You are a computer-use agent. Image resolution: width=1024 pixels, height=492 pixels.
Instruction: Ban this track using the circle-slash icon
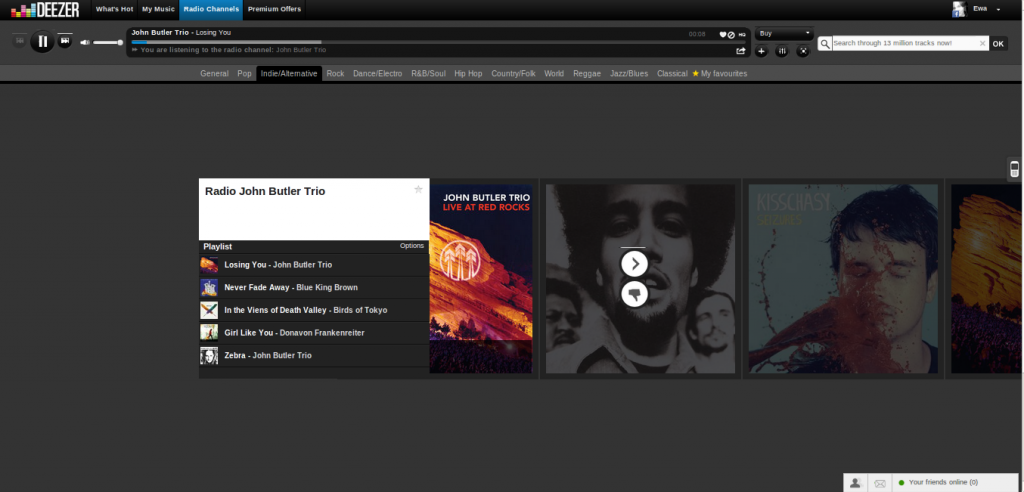point(731,35)
